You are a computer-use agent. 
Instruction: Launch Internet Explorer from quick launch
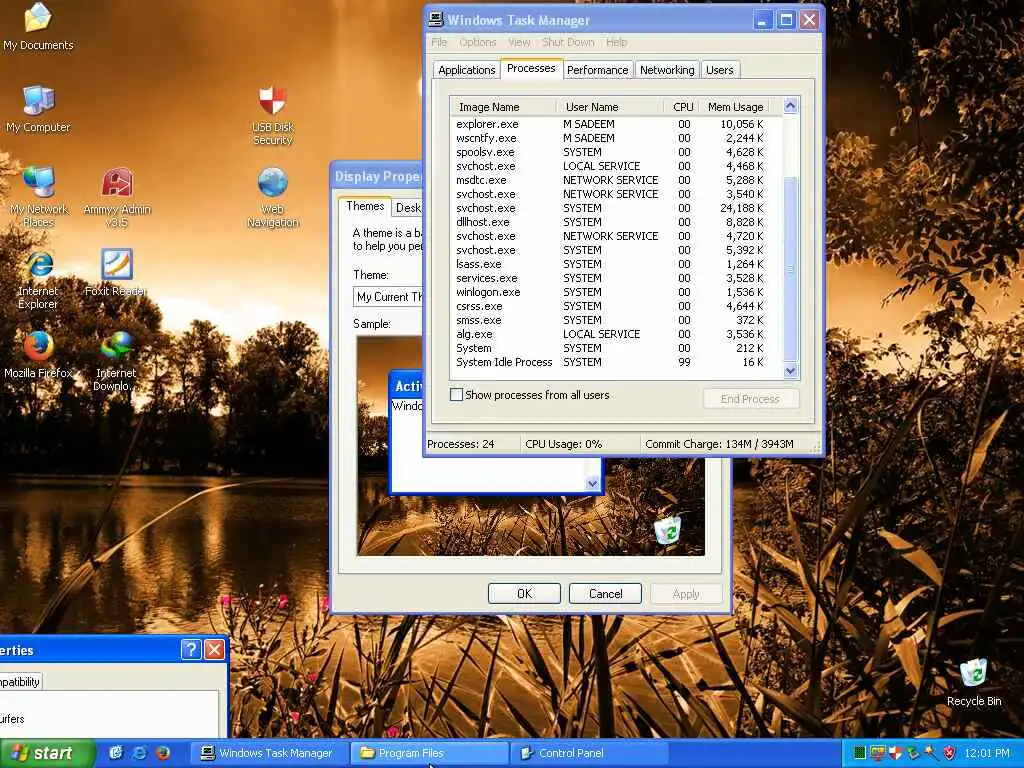tap(139, 753)
